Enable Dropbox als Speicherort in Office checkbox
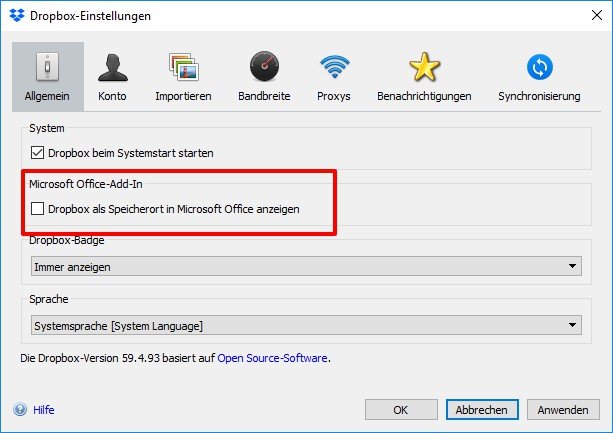The height and width of the screenshot is (433, 613). (x=38, y=209)
